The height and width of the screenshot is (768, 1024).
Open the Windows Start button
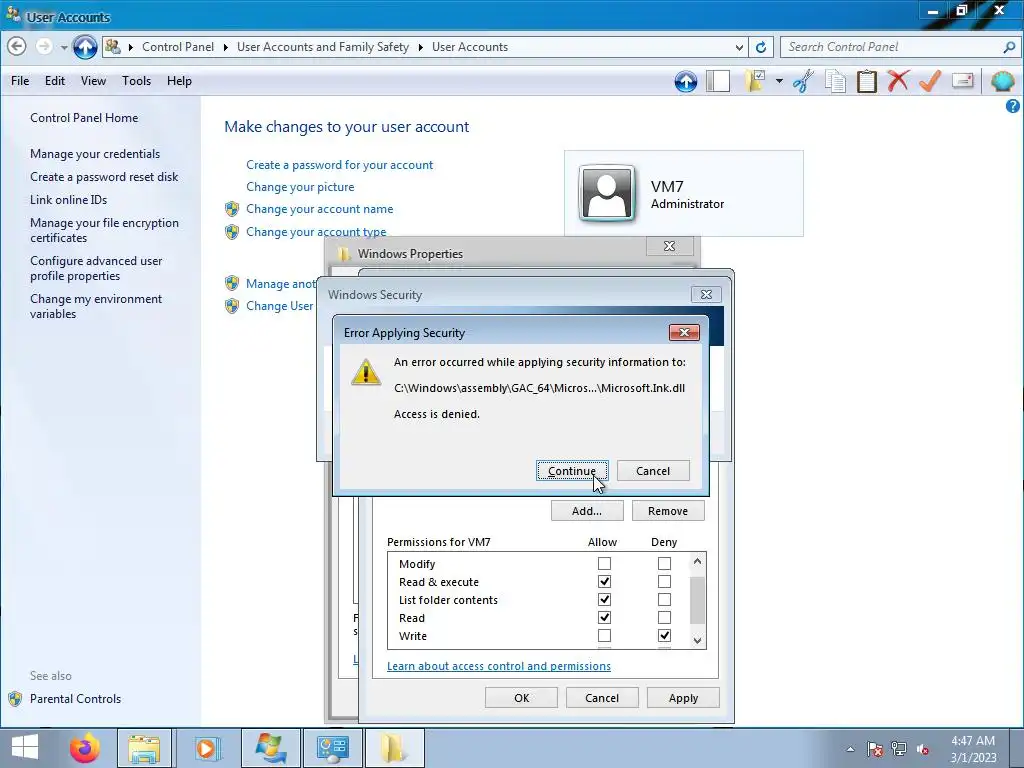25,748
